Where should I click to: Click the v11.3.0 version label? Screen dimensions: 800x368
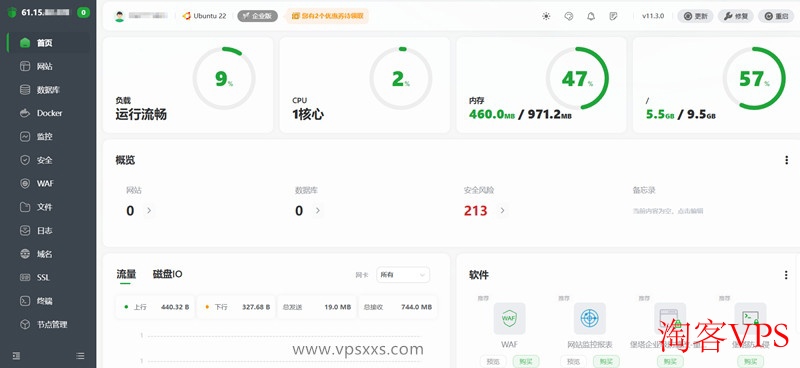coord(653,16)
